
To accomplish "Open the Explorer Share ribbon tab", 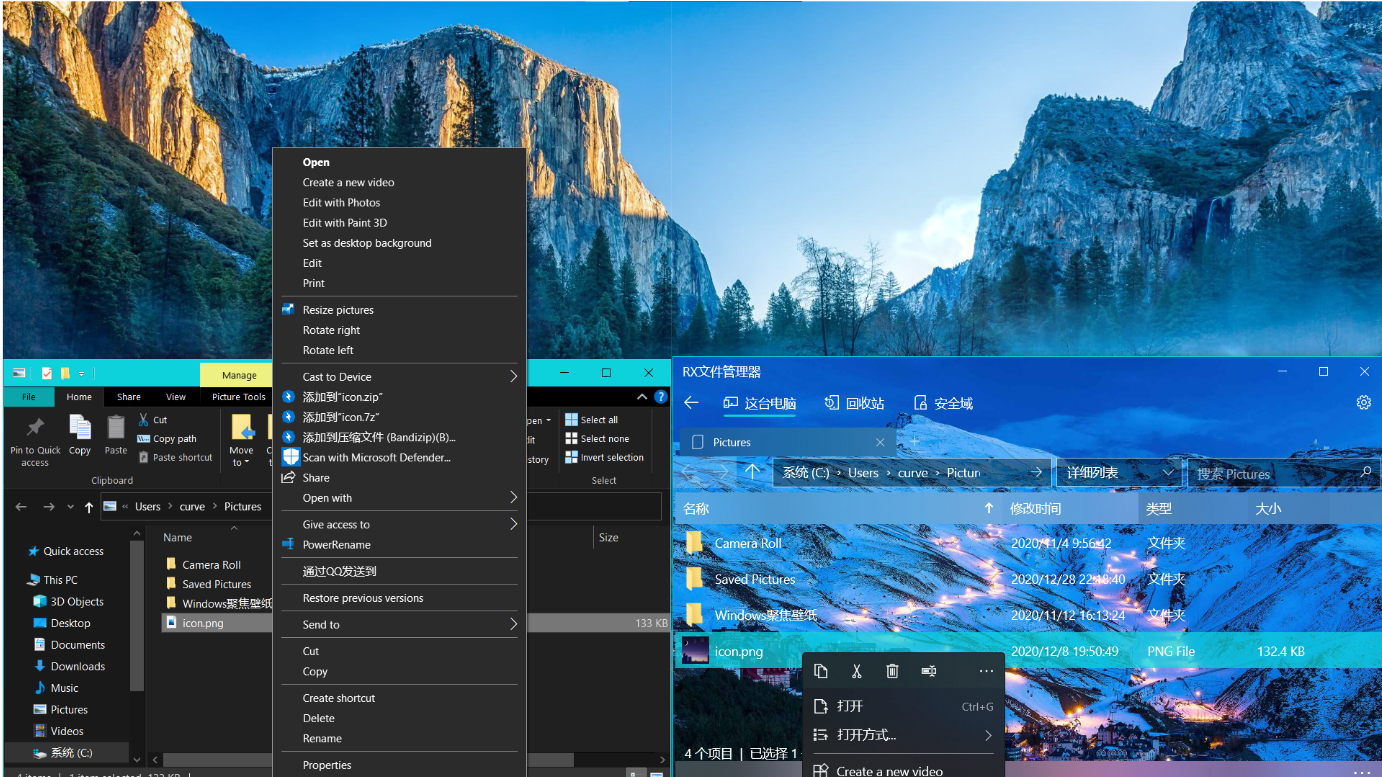I will 129,397.
